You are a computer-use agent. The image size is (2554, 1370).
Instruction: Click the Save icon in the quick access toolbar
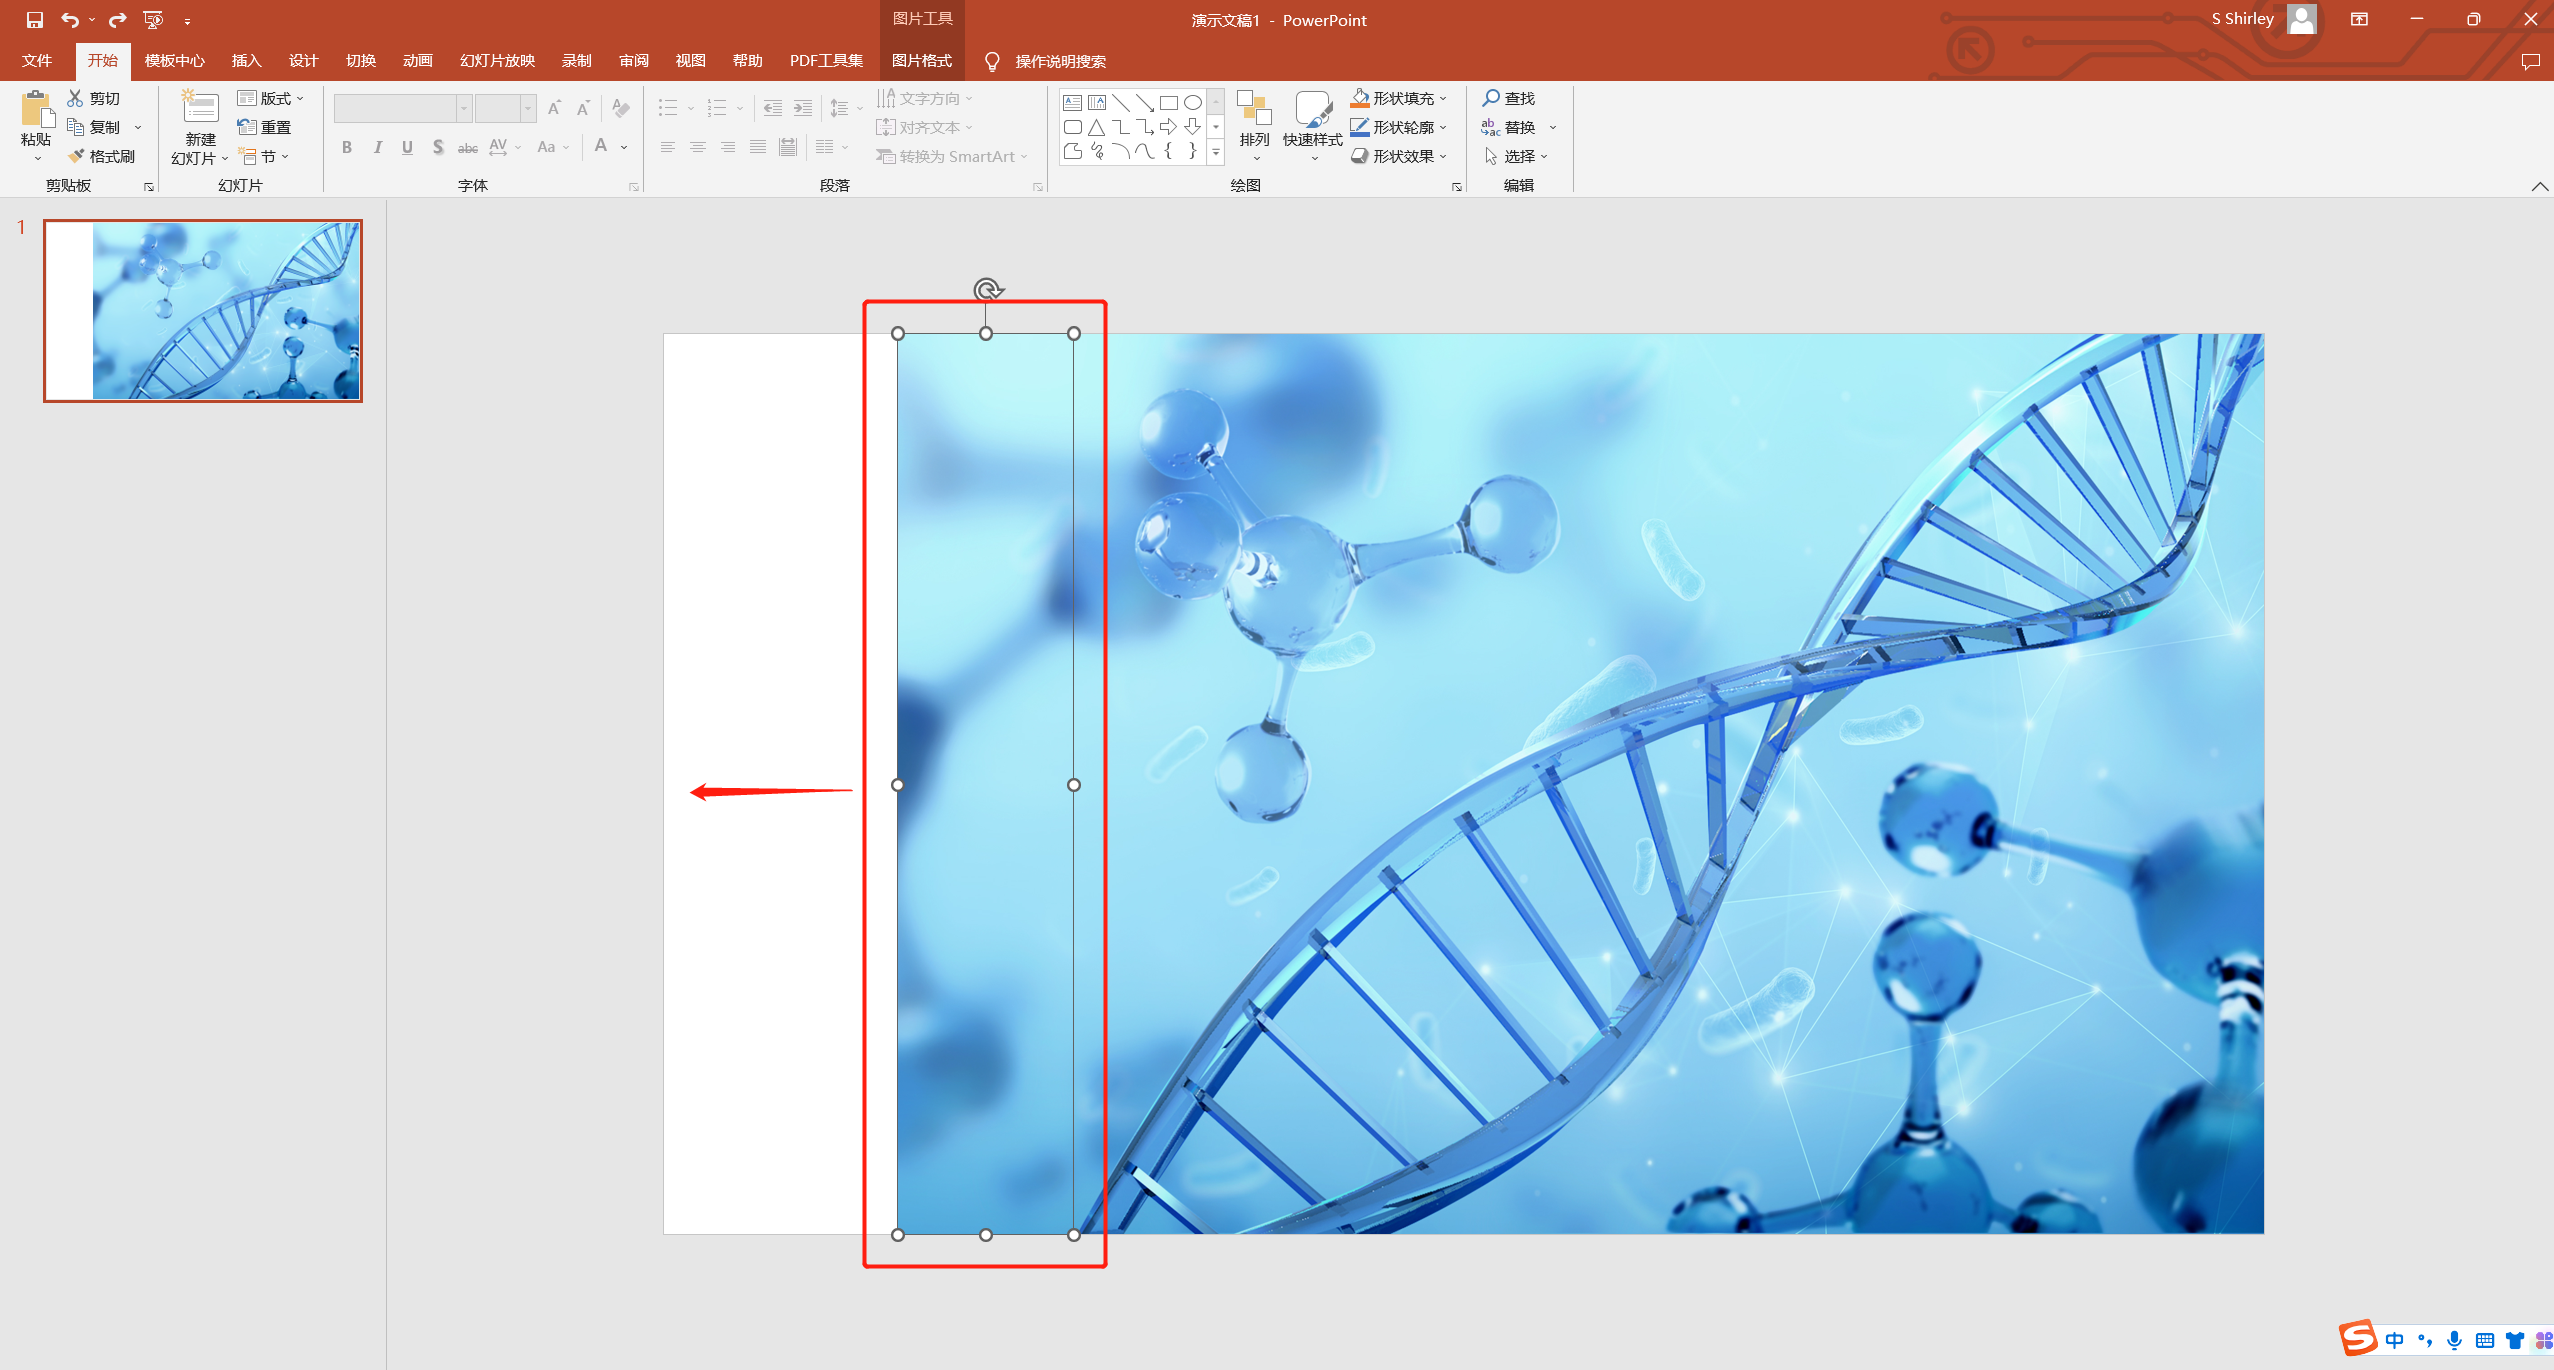coord(34,19)
